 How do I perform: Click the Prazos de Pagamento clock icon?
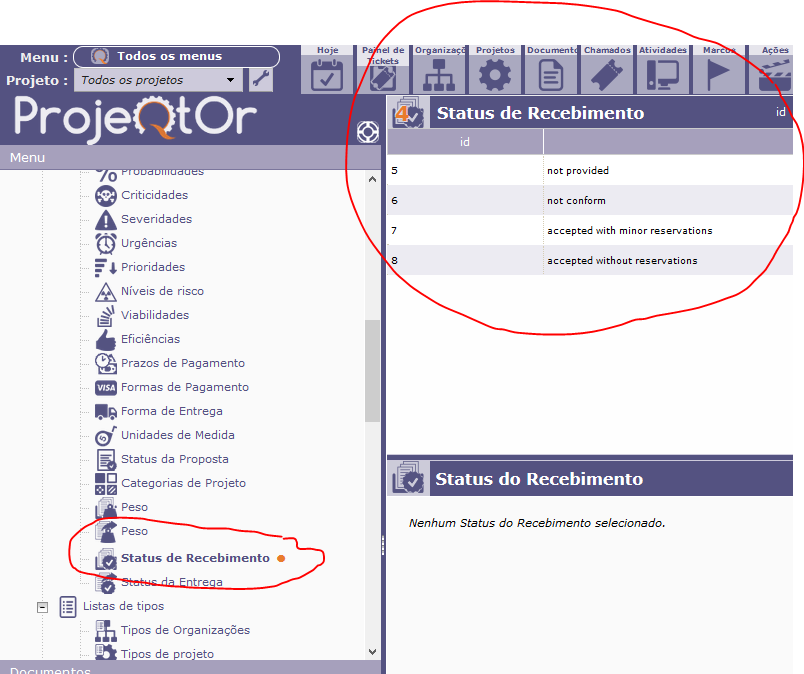tap(106, 364)
